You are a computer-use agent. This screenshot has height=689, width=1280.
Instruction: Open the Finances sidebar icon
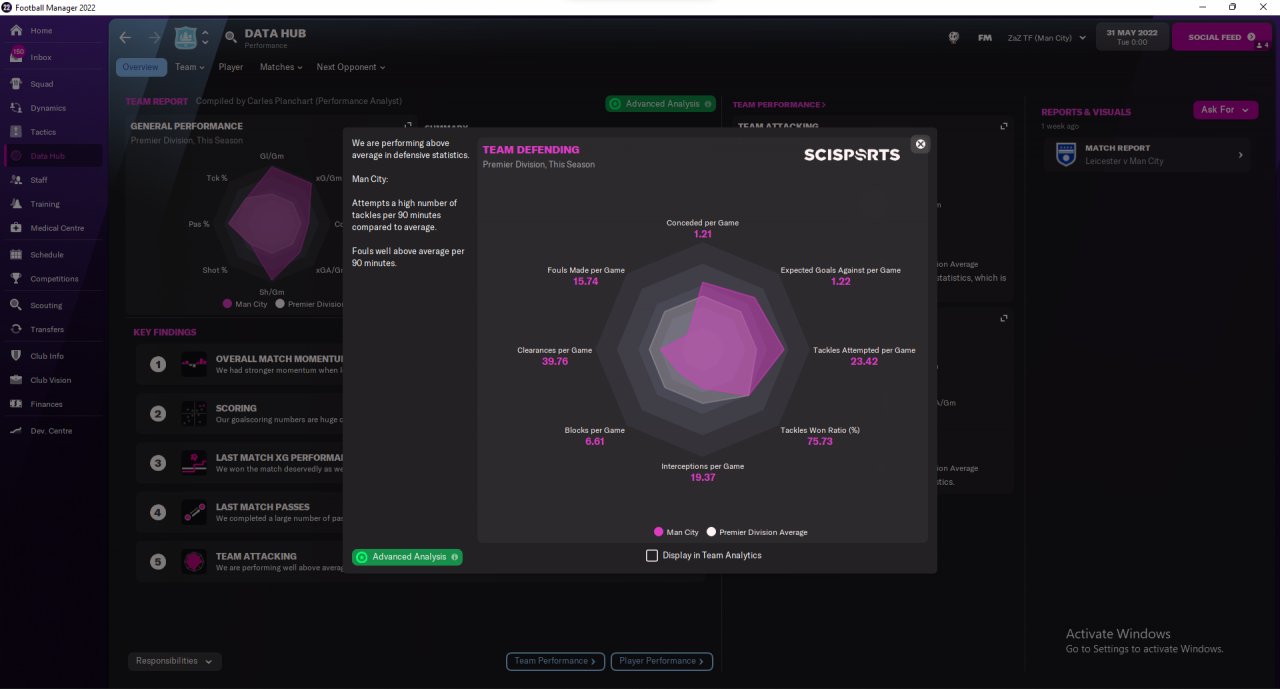click(x=16, y=404)
